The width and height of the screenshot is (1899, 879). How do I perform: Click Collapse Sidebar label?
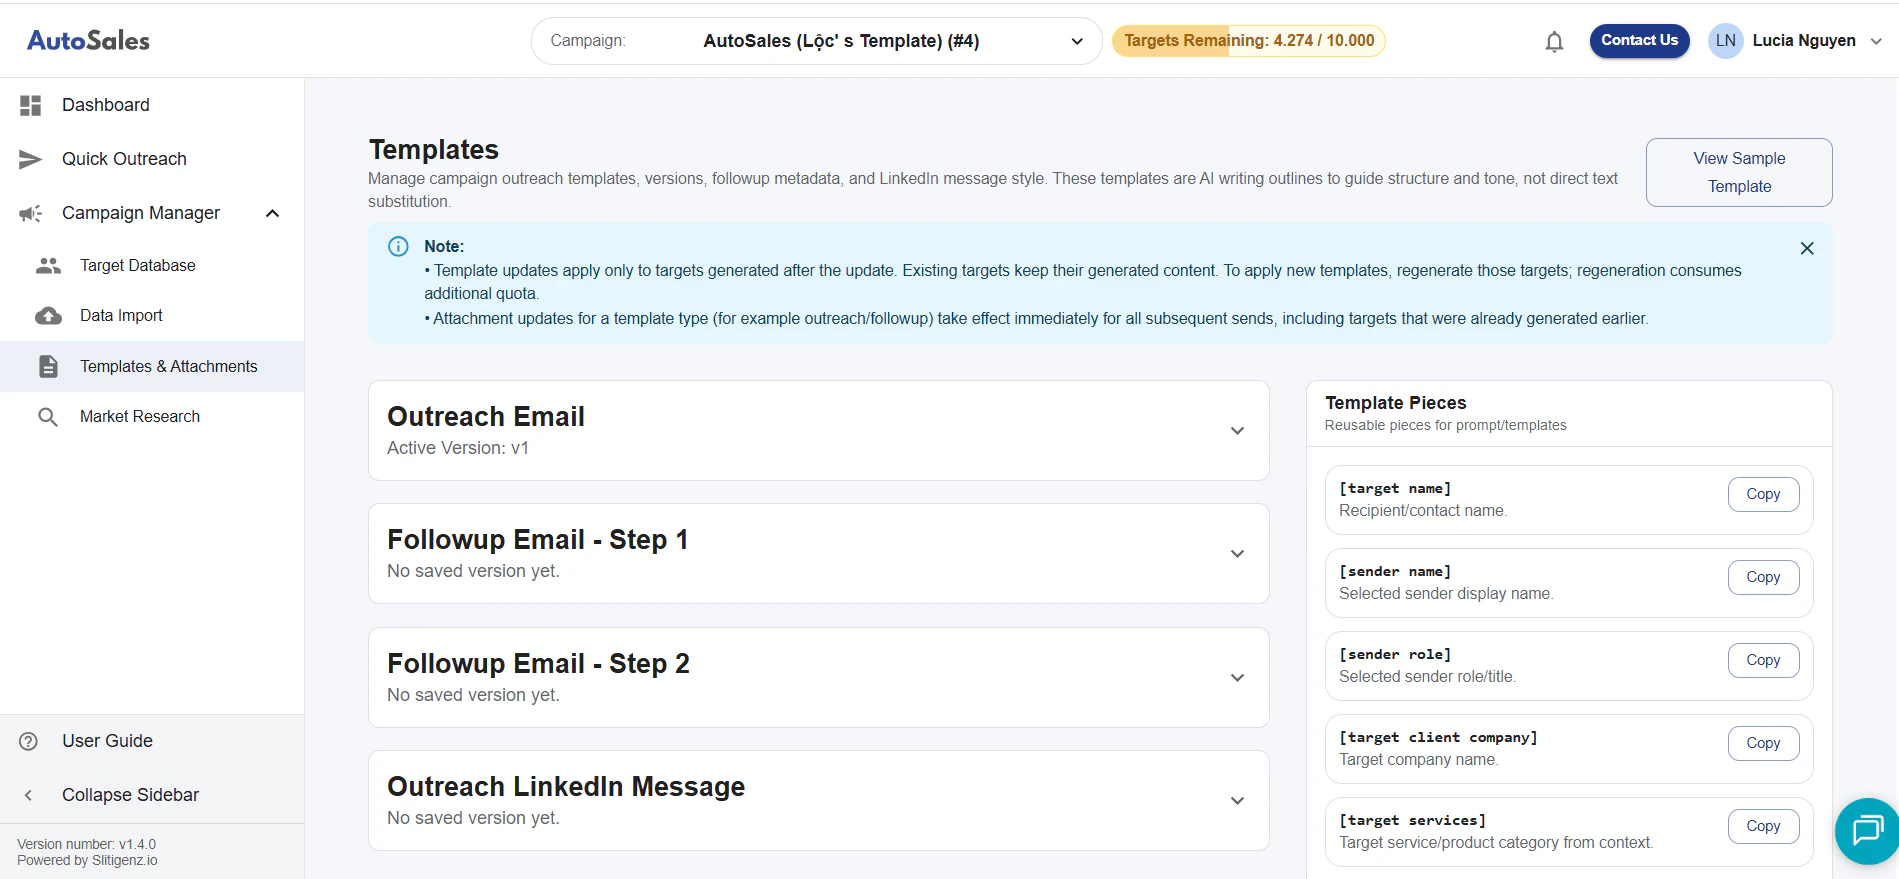point(130,795)
